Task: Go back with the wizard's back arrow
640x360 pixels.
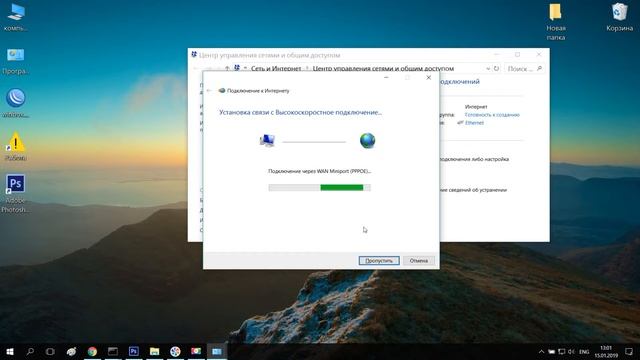Action: pos(209,91)
